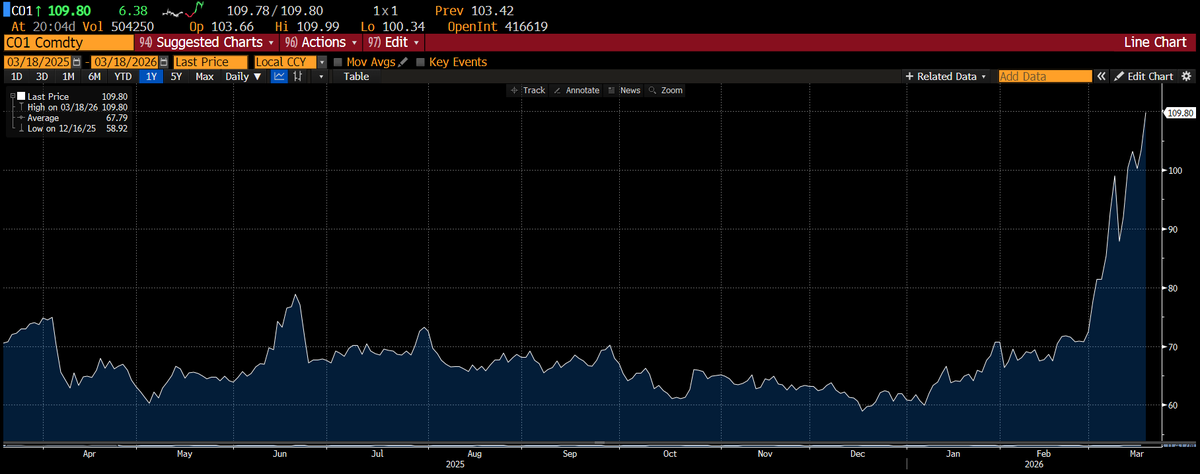Select the 3D time range

(42, 76)
